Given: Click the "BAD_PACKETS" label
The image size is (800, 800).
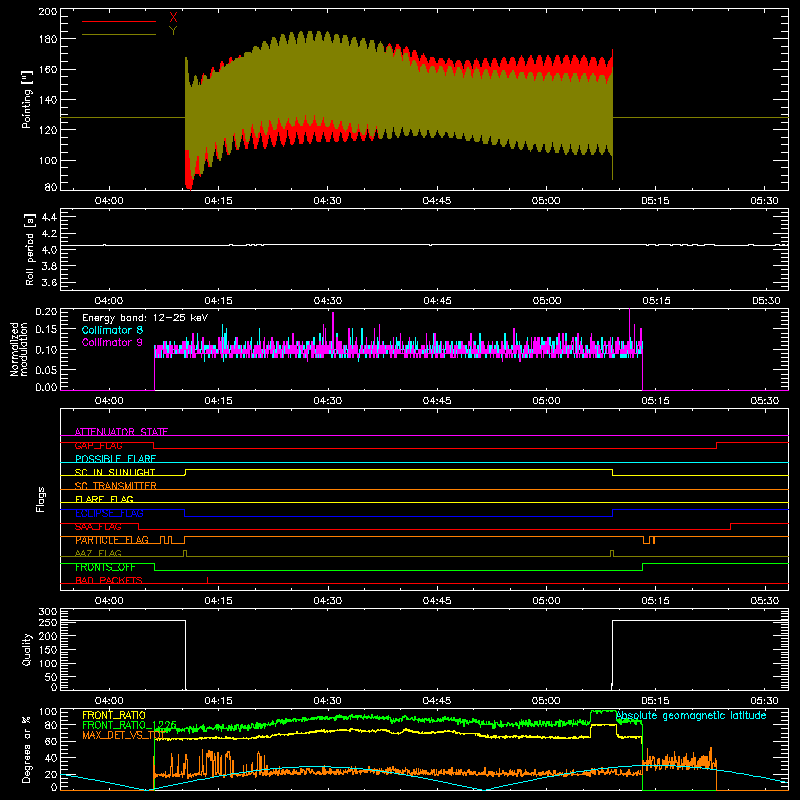Looking at the screenshot, I should (x=109, y=580).
